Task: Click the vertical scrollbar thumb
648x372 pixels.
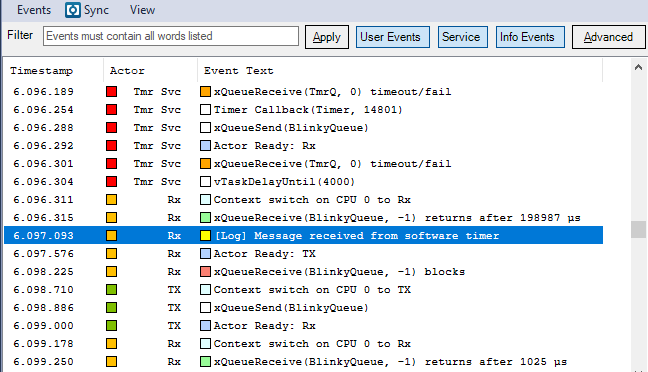Action: click(638, 229)
